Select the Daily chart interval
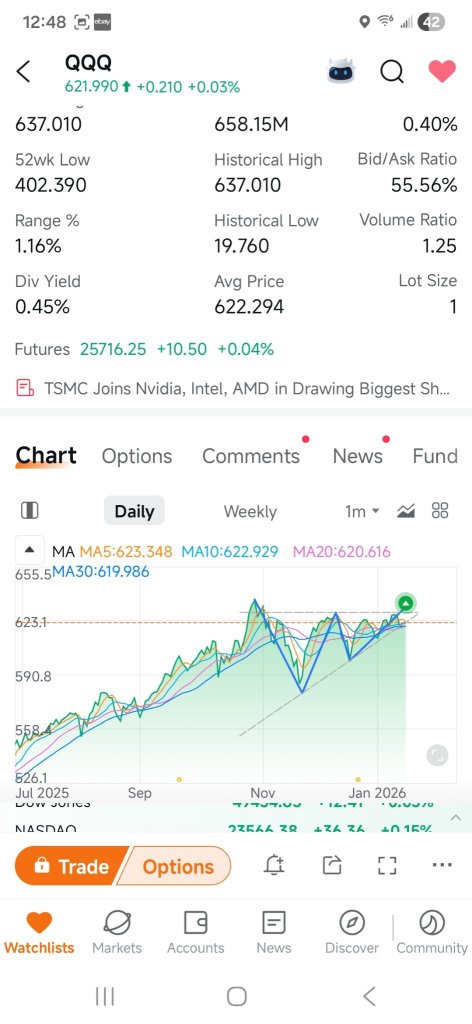The height and width of the screenshot is (1024, 472). (x=134, y=511)
